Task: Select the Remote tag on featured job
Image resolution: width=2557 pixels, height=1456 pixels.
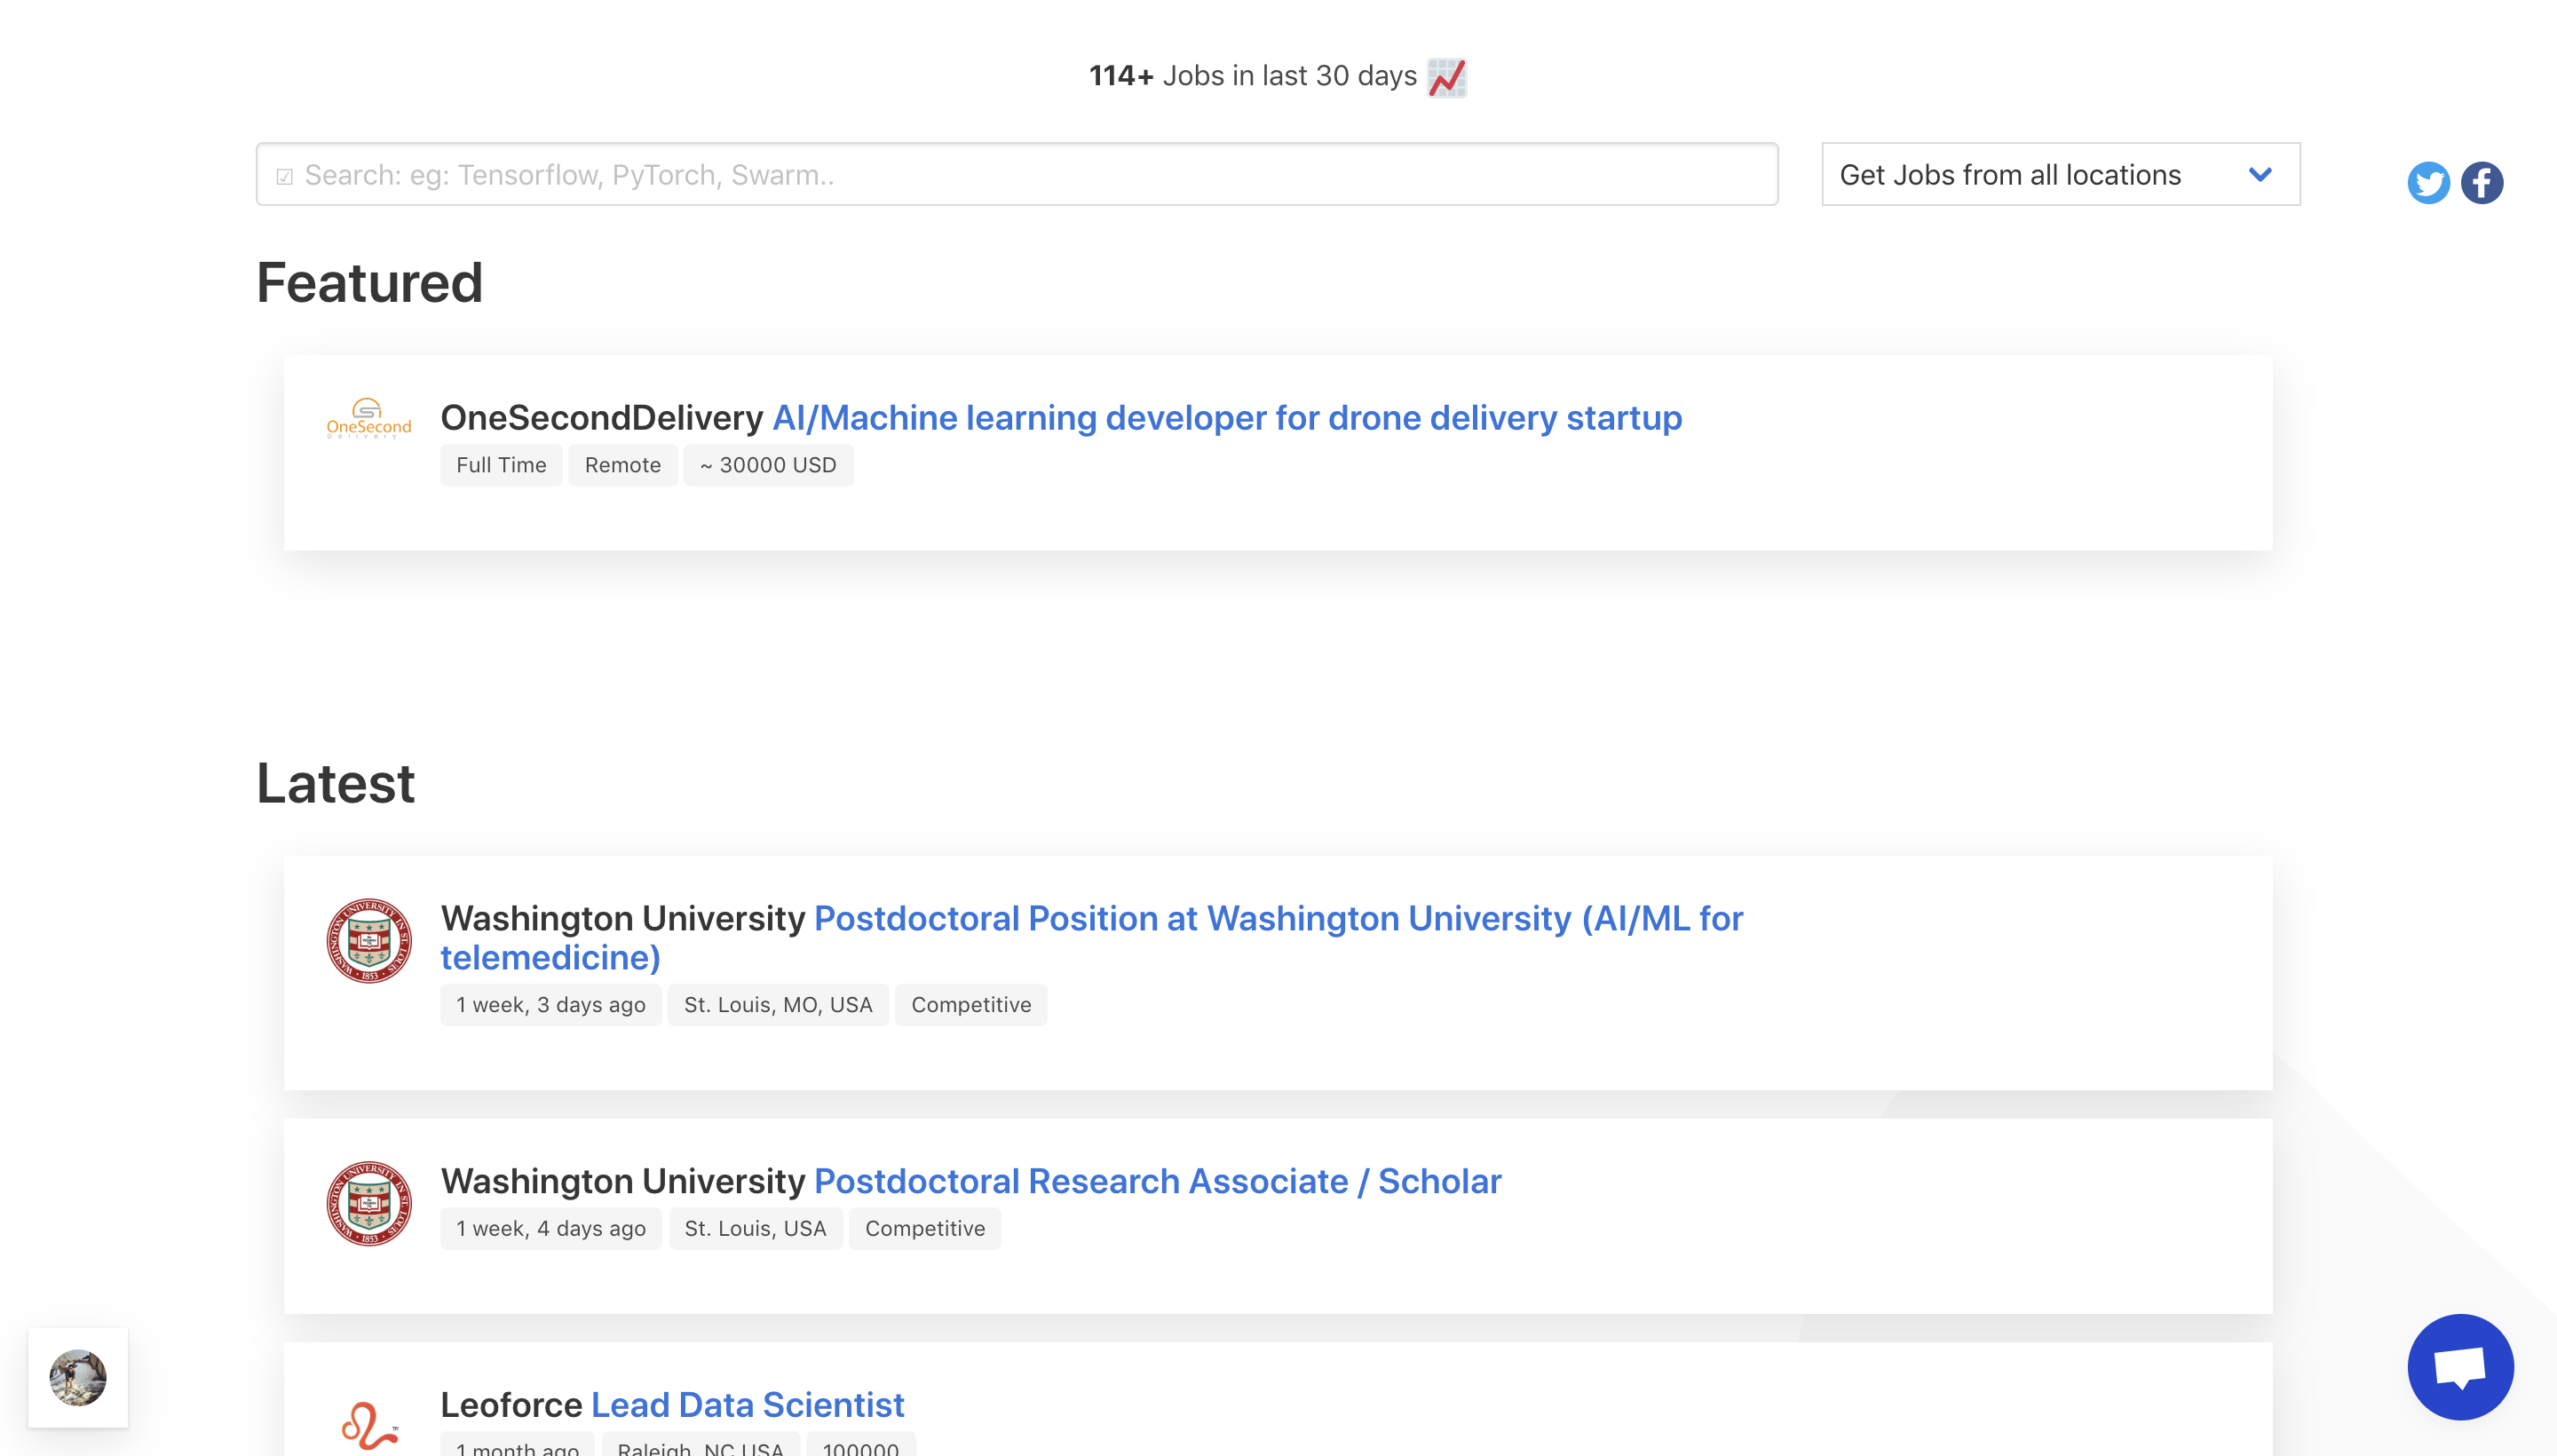Action: [x=622, y=464]
